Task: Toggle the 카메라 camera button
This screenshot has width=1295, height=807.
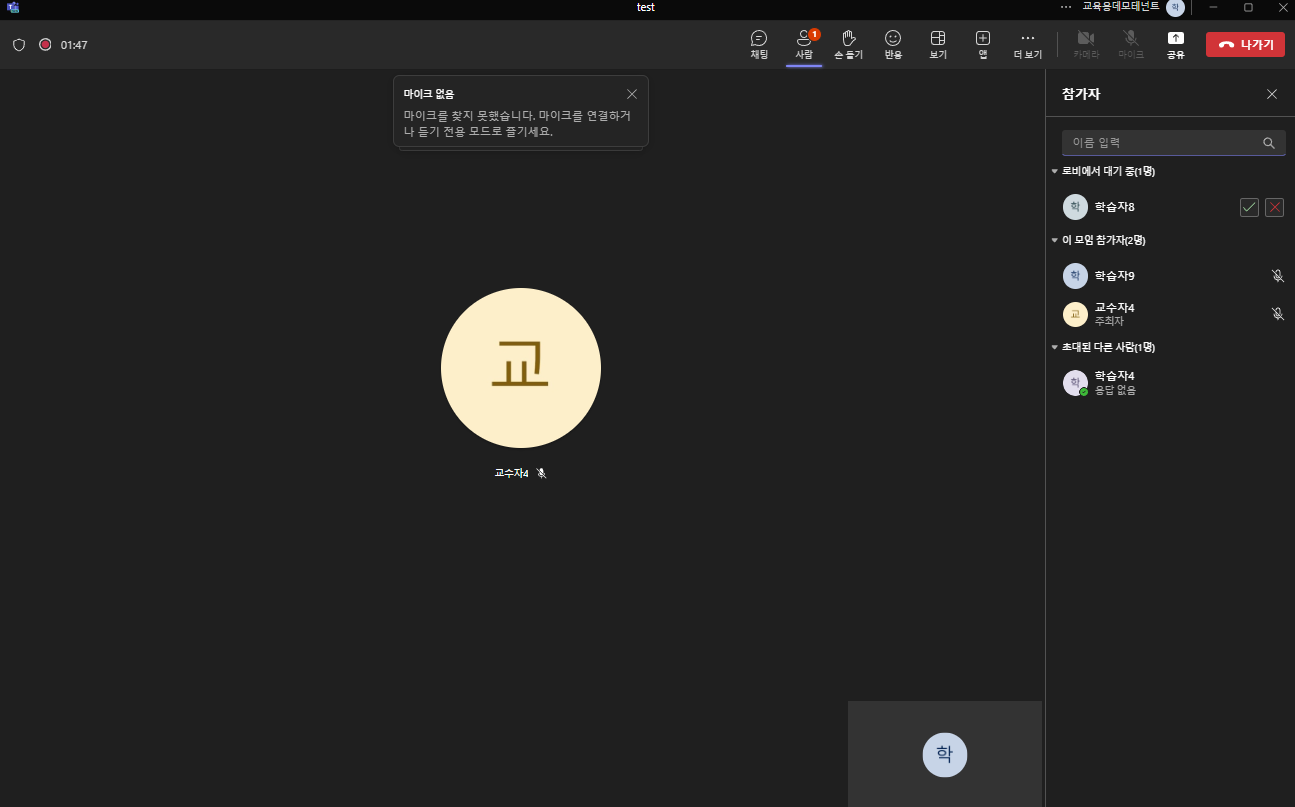Action: (1086, 44)
